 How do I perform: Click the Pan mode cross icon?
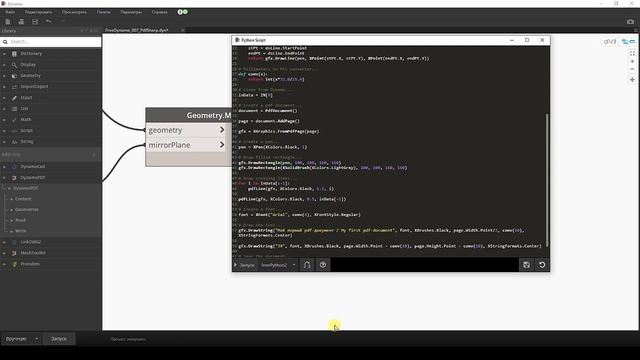click(x=632, y=80)
